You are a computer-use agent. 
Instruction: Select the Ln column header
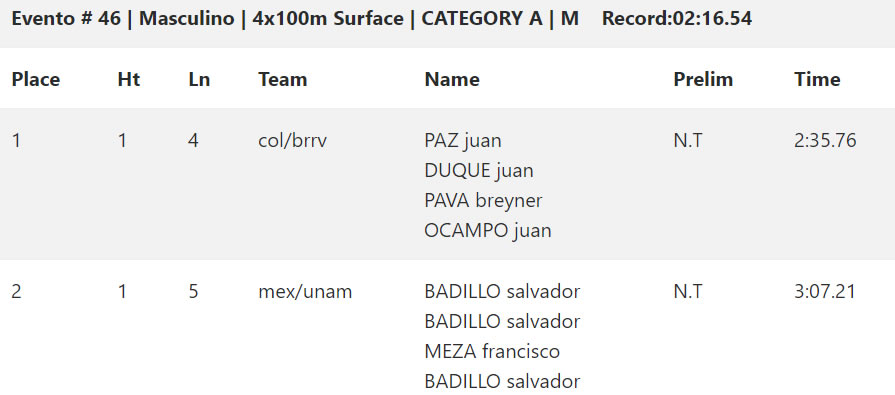[199, 79]
